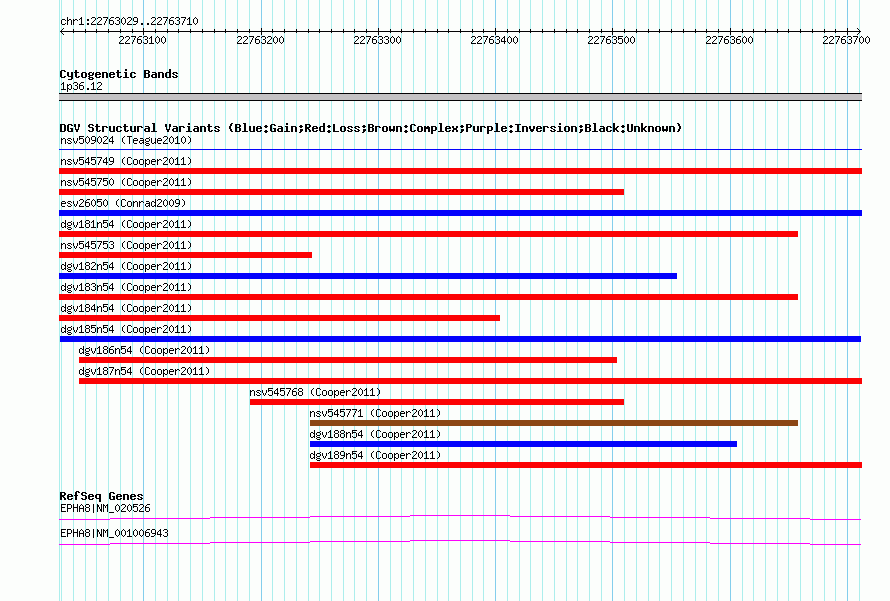Select the dgv185n54 blue gain bar
This screenshot has height=601, width=890.
(460, 339)
